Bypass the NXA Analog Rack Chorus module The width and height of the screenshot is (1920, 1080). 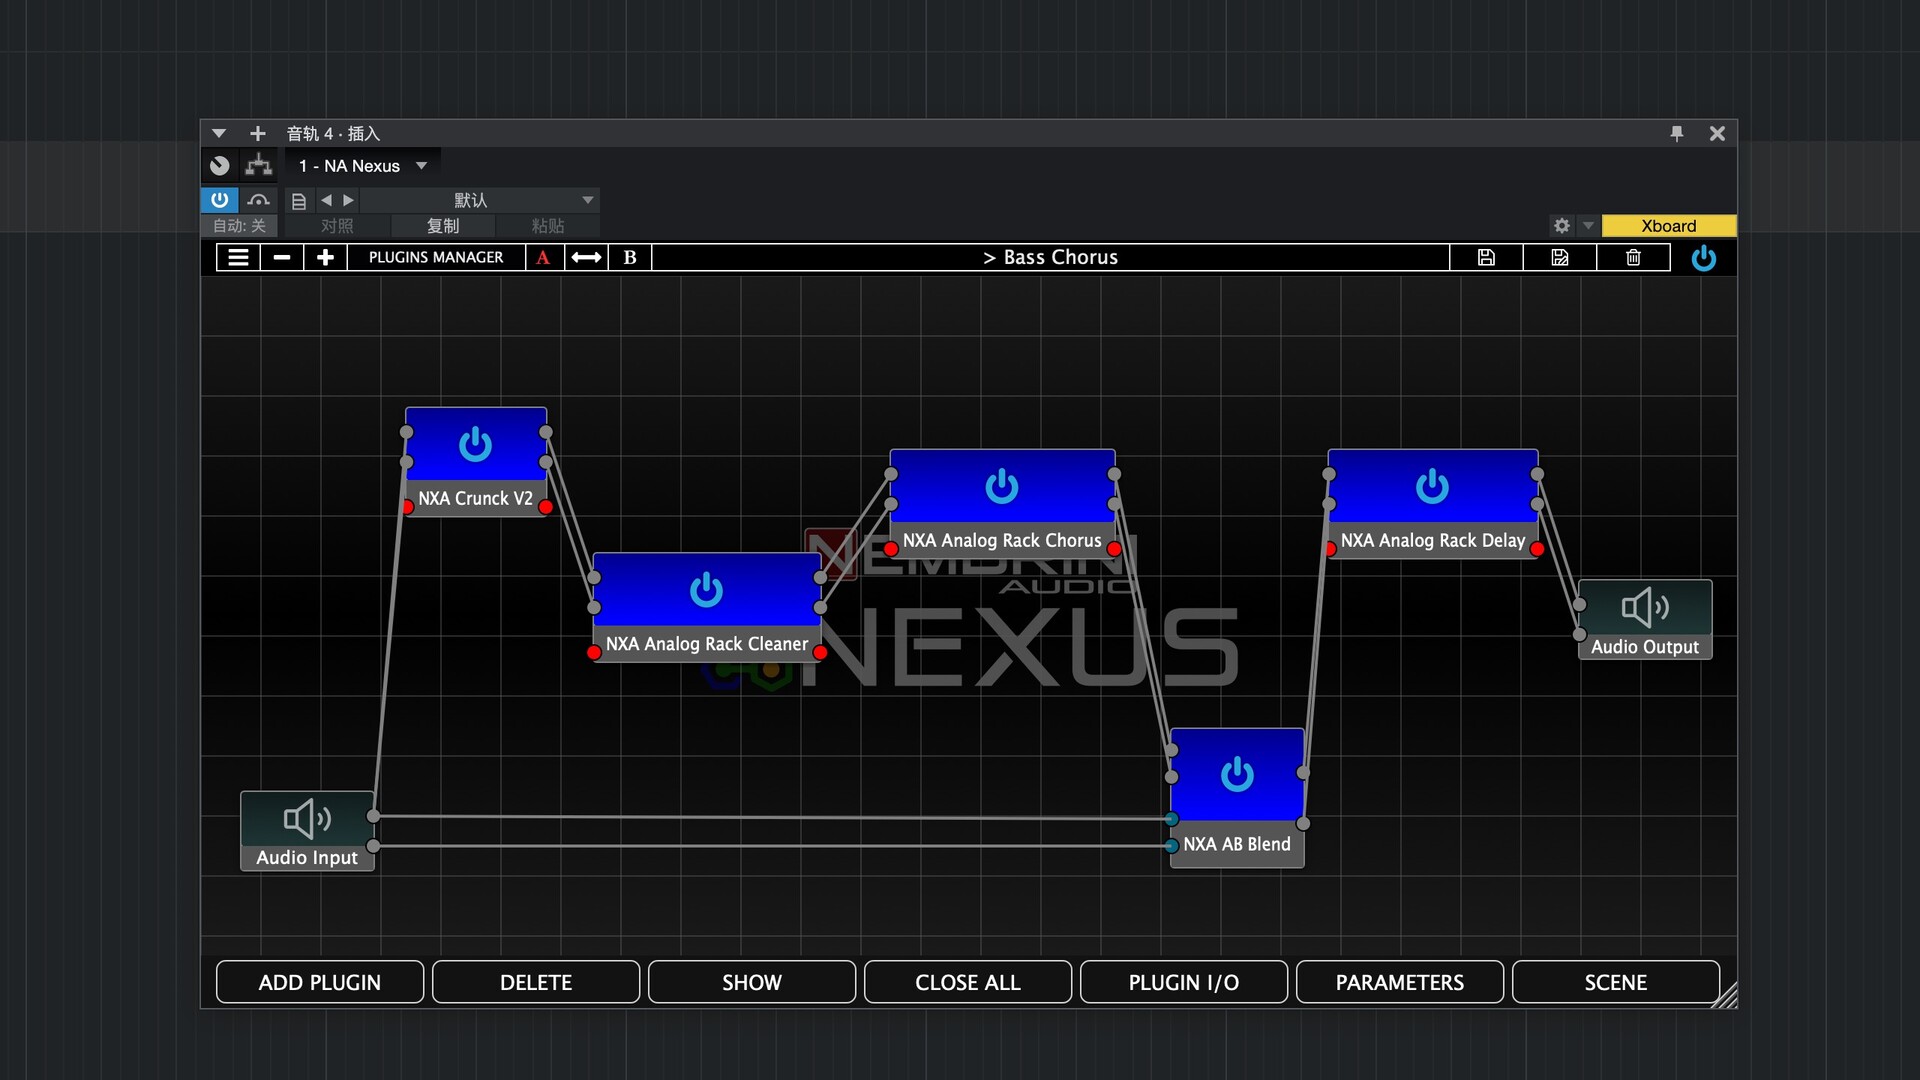coord(1001,487)
